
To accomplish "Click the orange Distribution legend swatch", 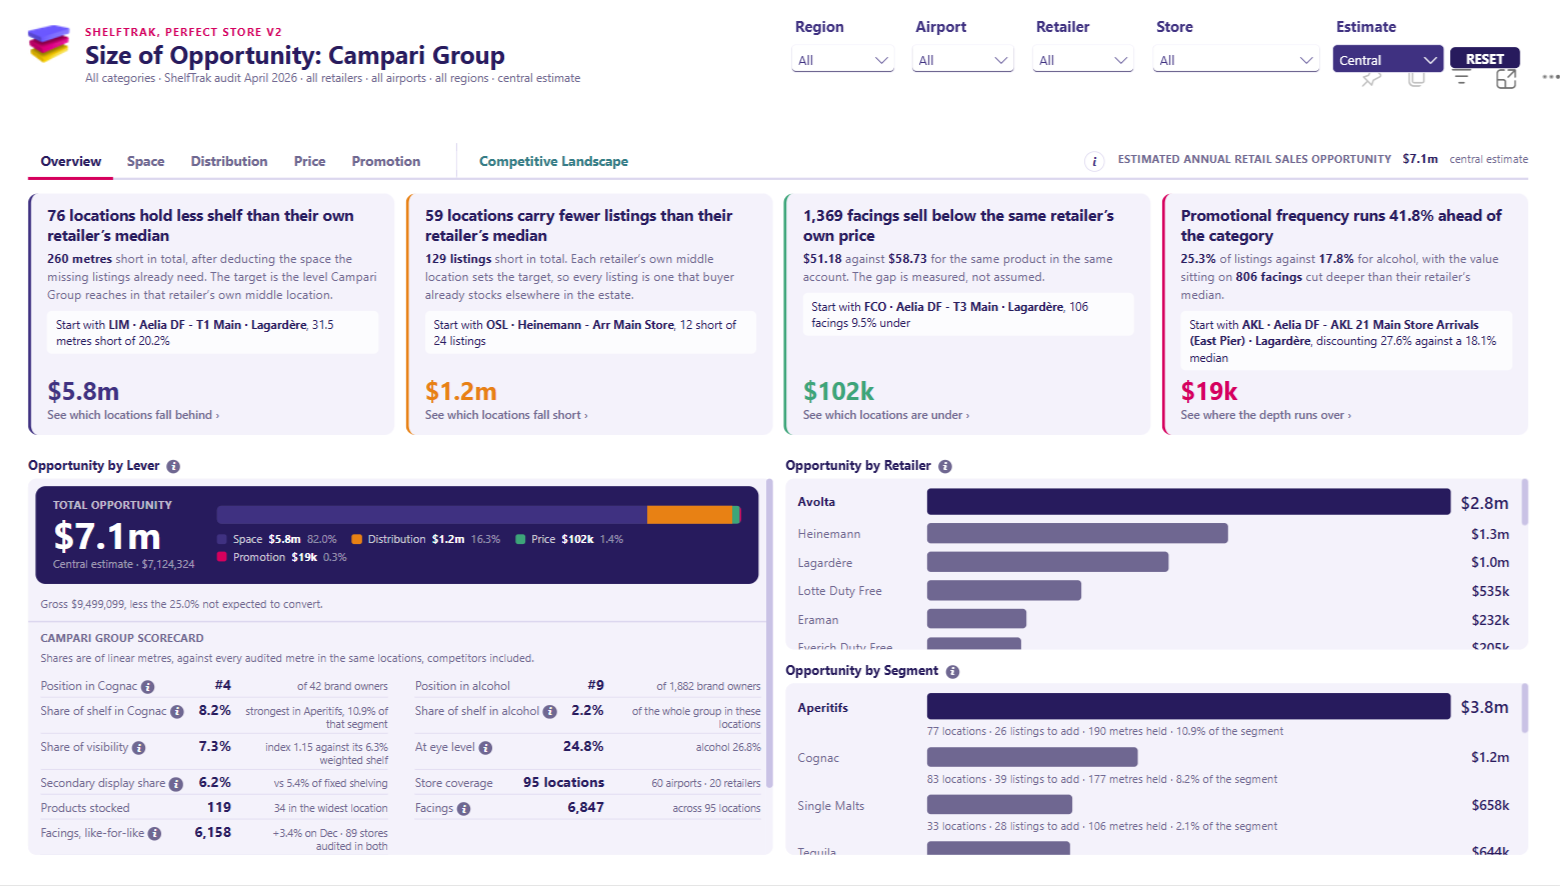I will [357, 539].
